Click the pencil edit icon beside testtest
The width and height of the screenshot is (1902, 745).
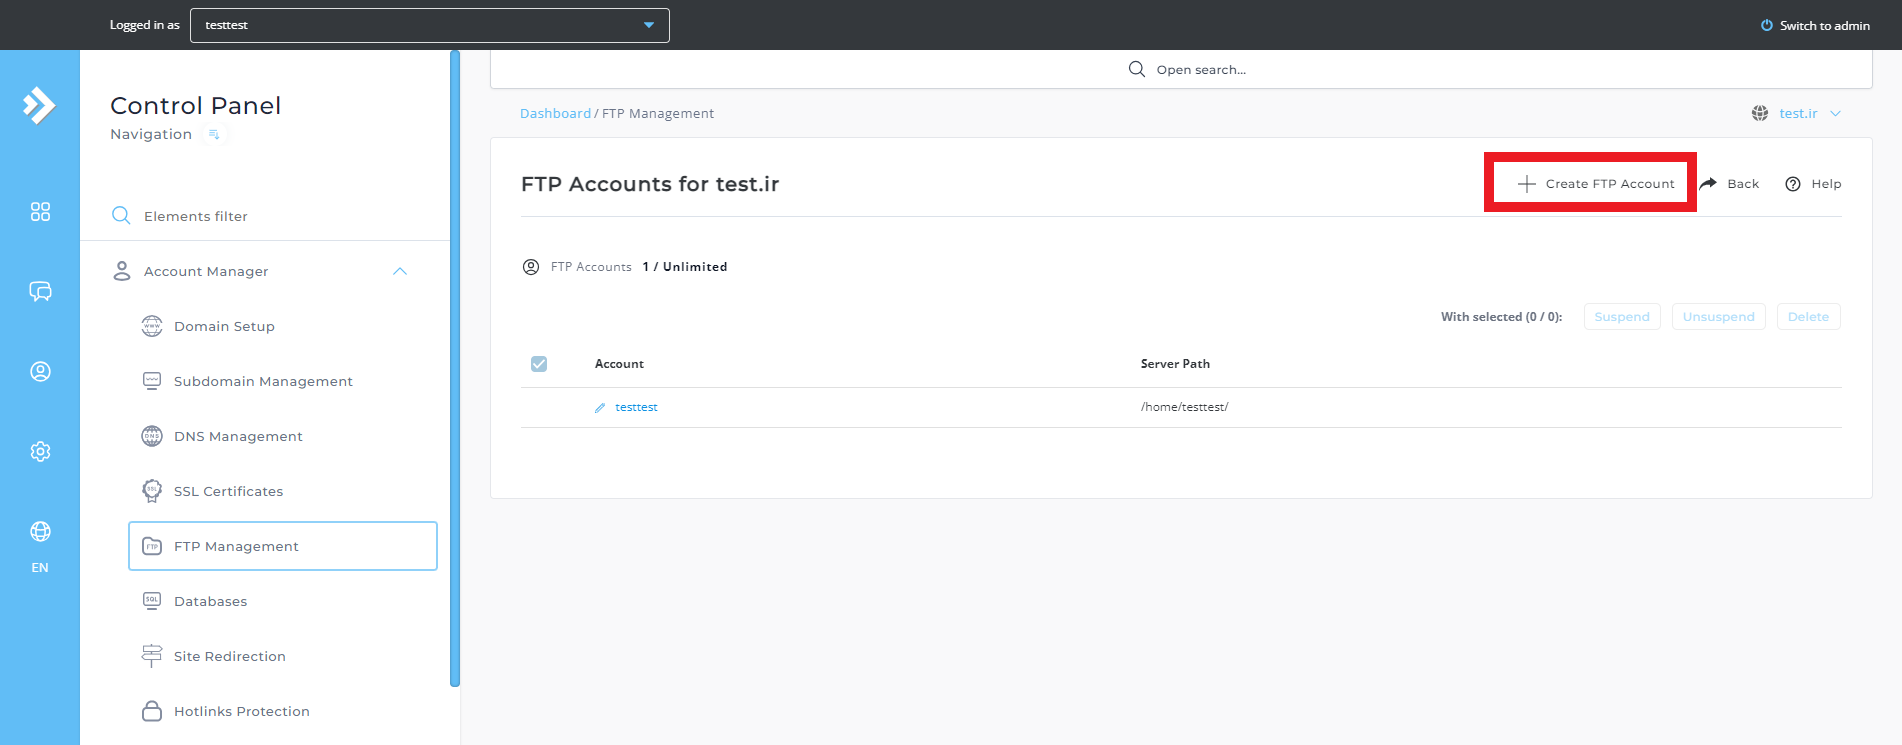click(x=600, y=408)
